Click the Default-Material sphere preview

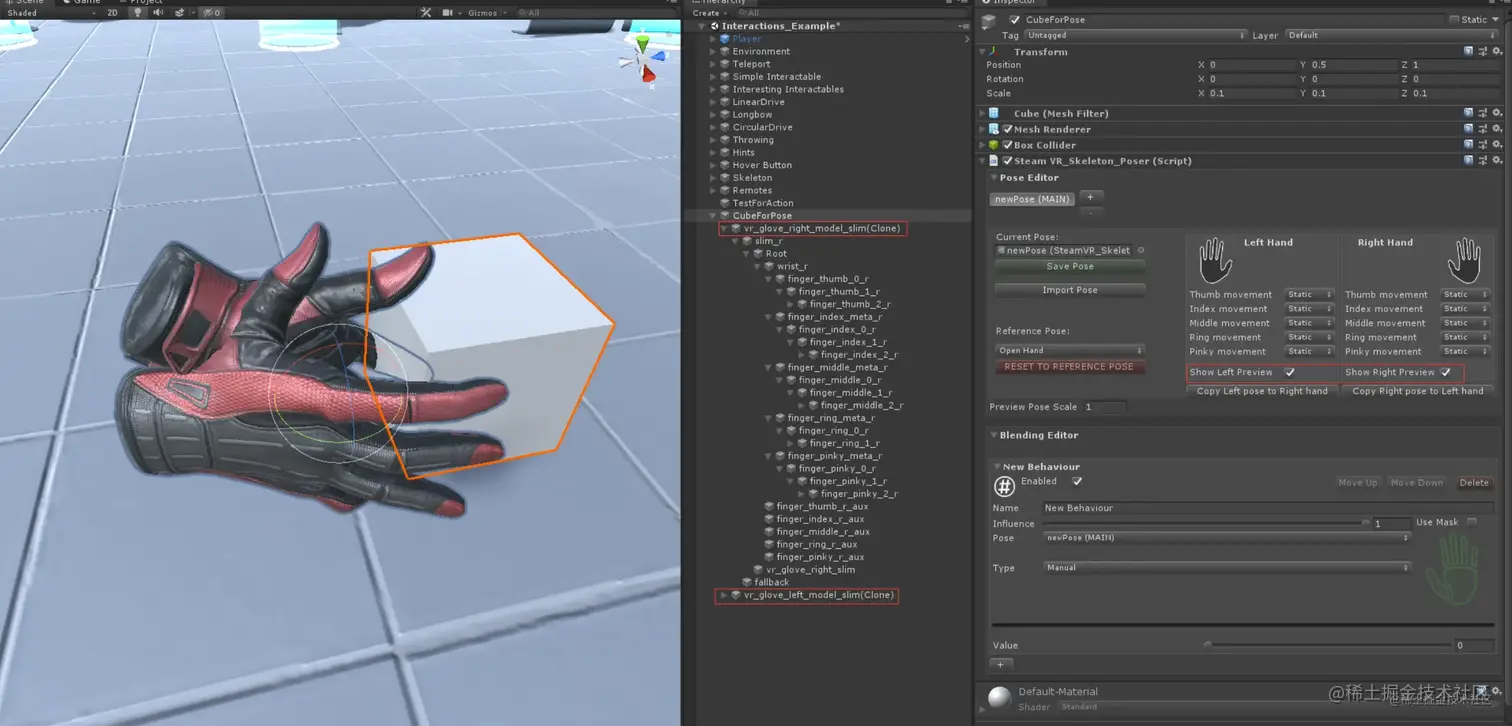999,697
